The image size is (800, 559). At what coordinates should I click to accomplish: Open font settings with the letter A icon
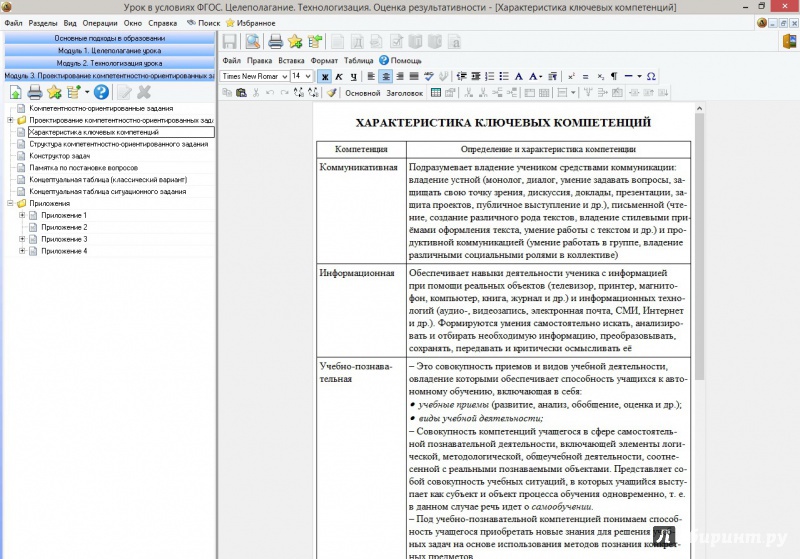(518, 77)
